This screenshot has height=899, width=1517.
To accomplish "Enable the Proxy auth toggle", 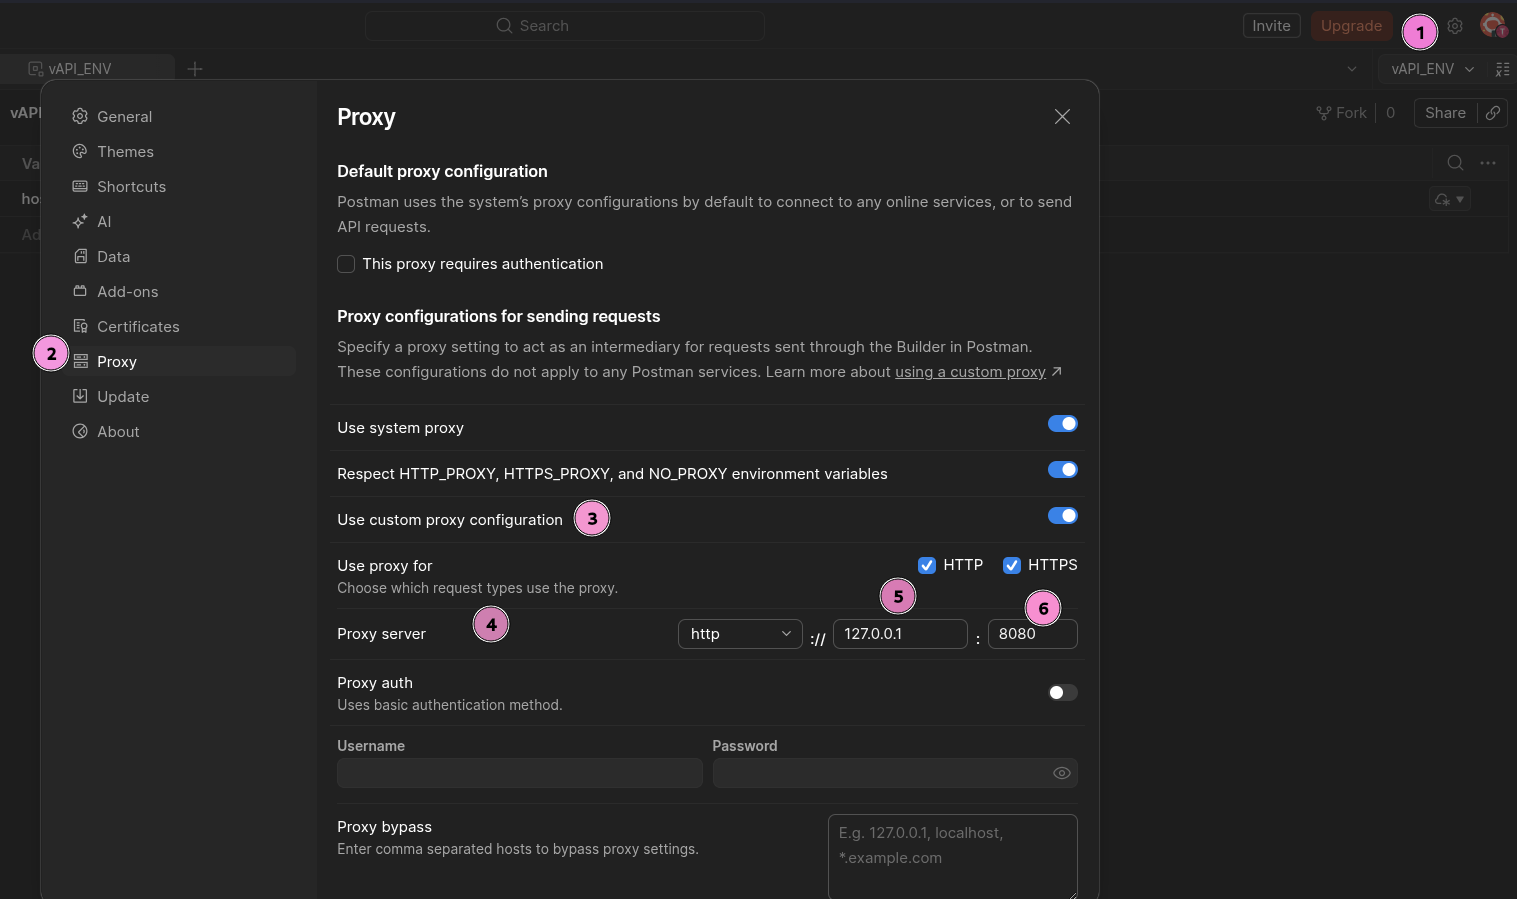I will (x=1062, y=693).
